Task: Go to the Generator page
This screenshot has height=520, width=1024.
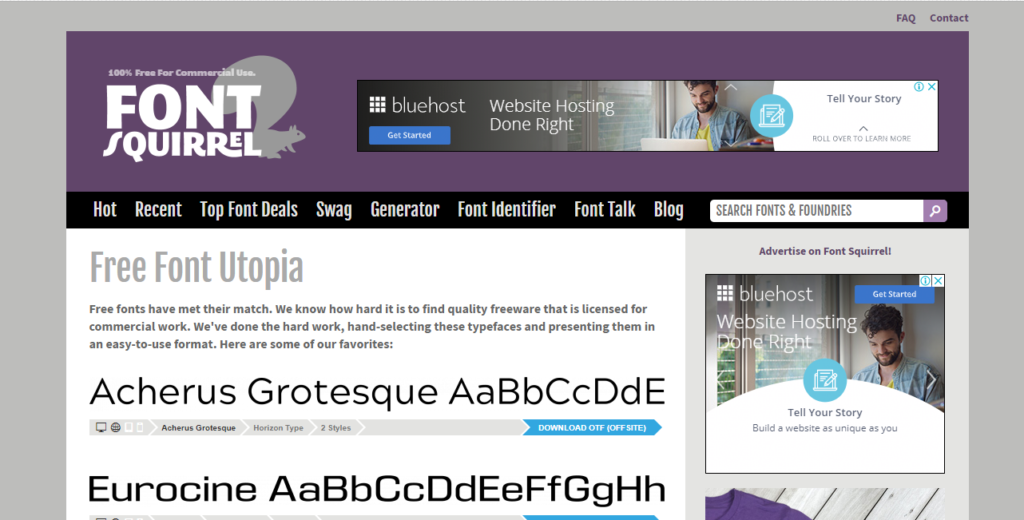Action: click(404, 210)
